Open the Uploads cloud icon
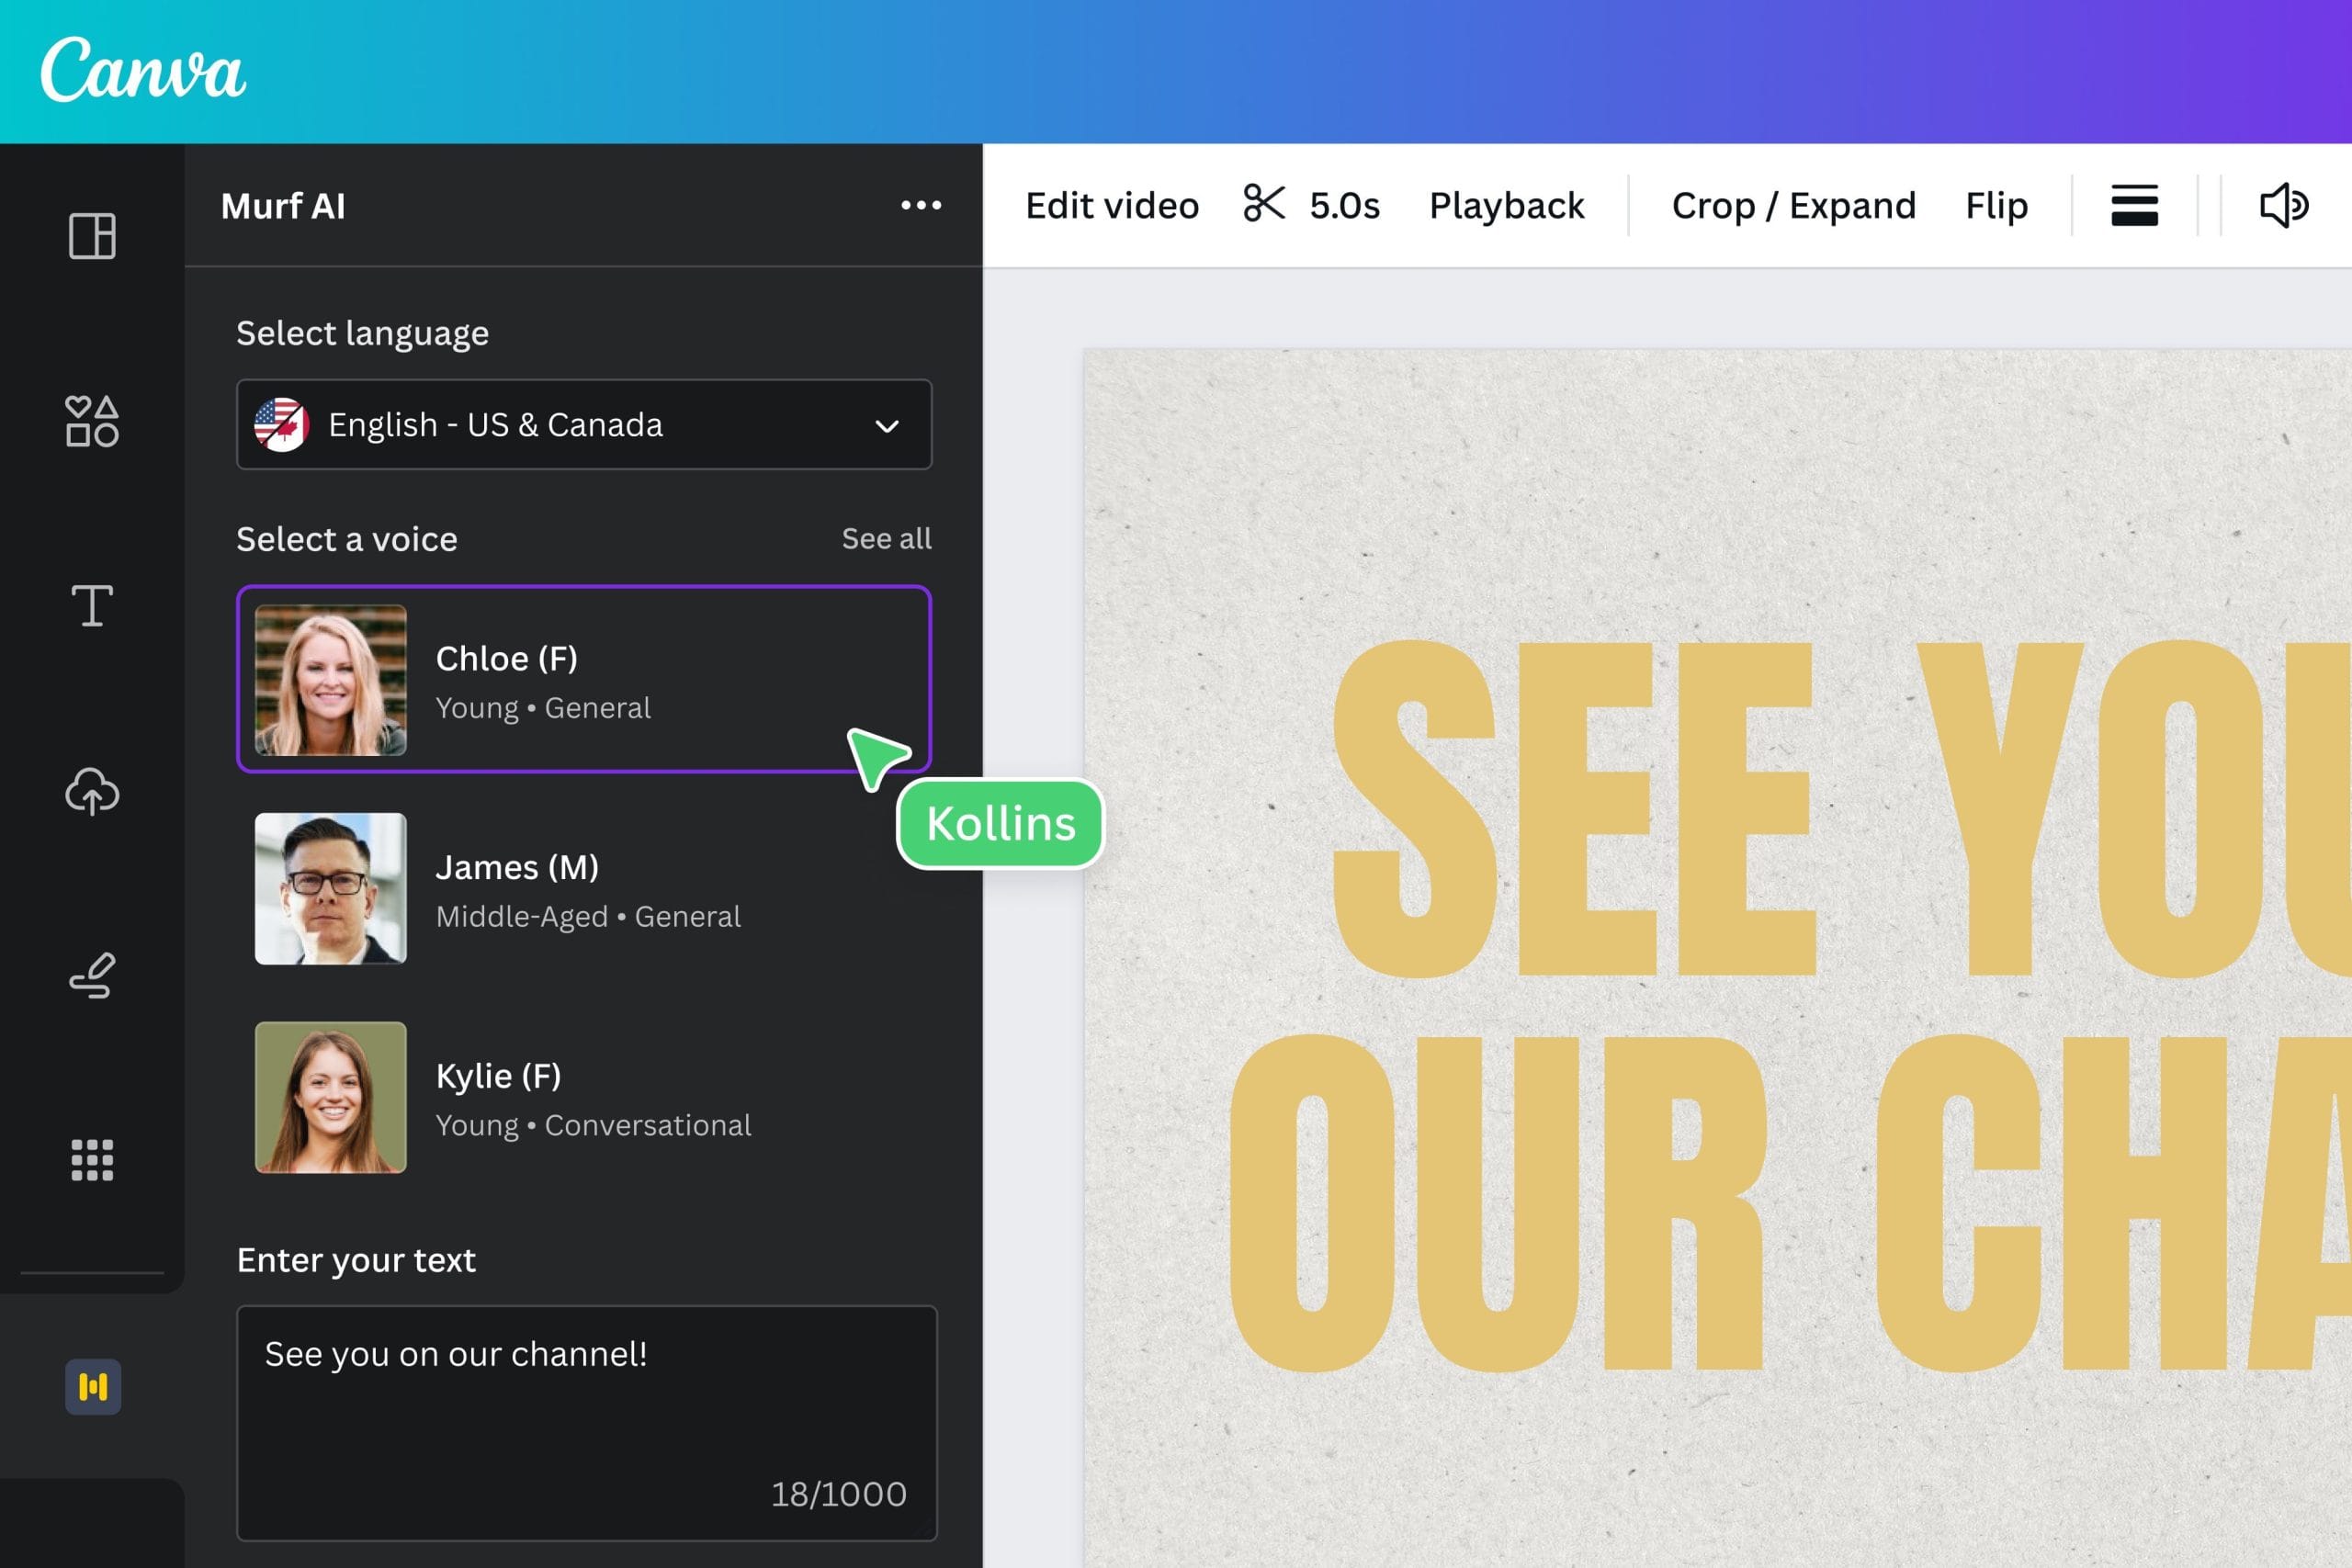Screen dimensions: 2352x1568 [x=92, y=791]
